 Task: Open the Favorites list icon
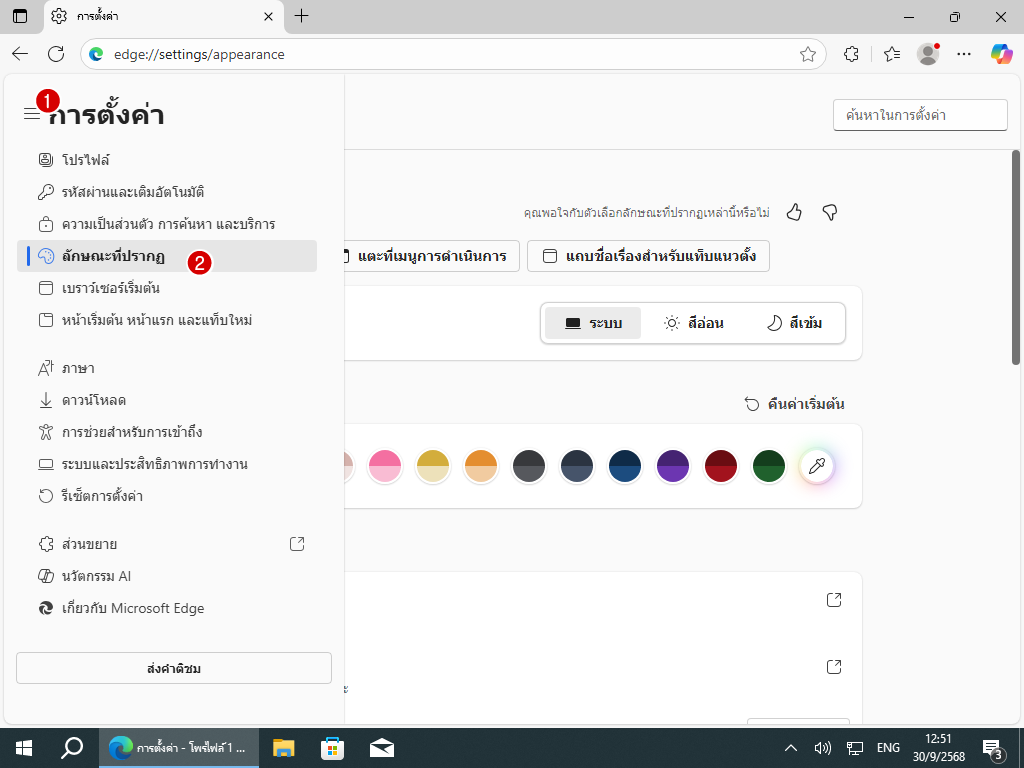click(892, 54)
